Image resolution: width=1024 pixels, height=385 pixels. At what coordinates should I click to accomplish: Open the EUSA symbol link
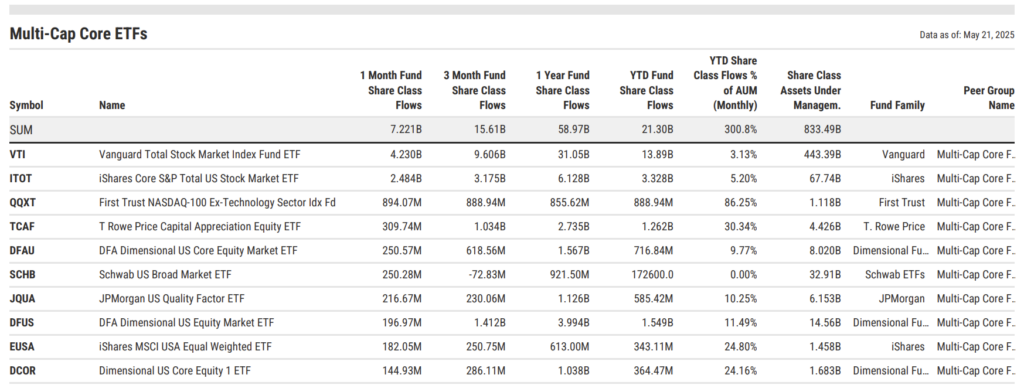(x=22, y=346)
